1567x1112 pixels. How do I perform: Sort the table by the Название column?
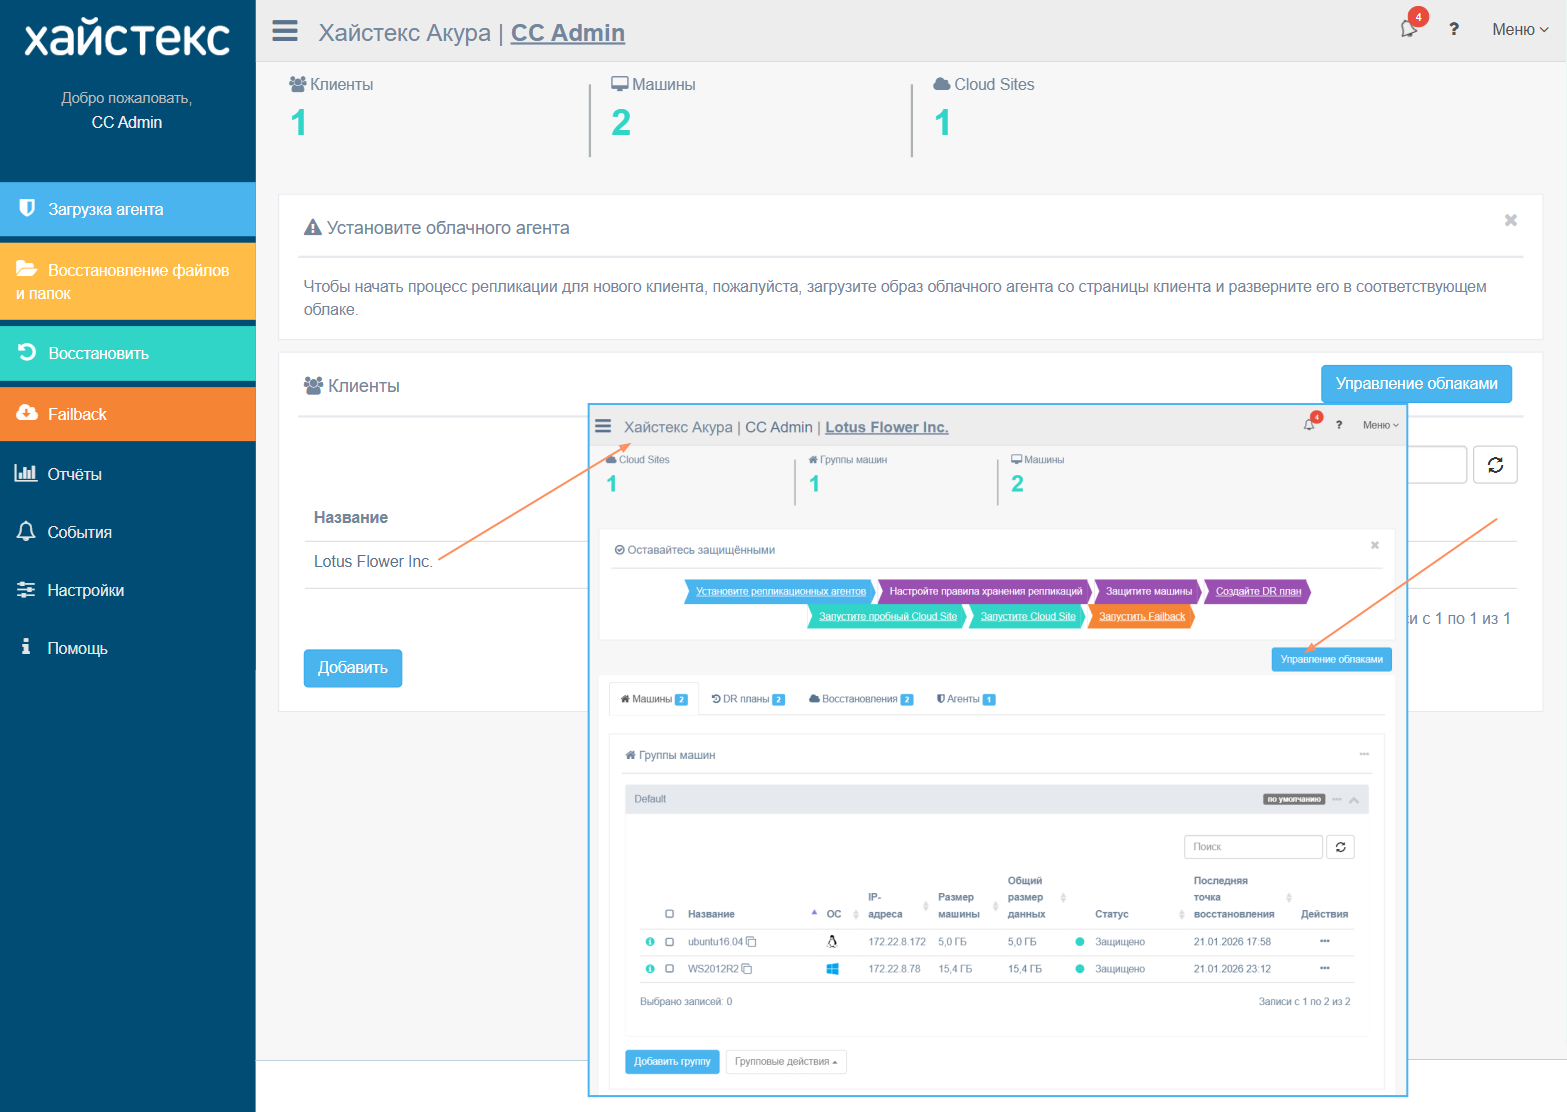[x=351, y=517]
